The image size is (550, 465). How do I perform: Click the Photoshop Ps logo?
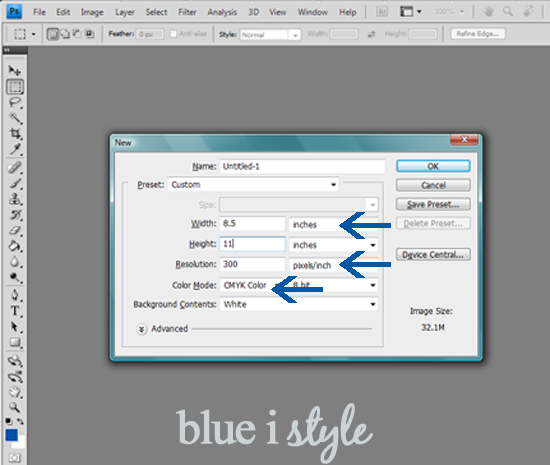coord(14,12)
